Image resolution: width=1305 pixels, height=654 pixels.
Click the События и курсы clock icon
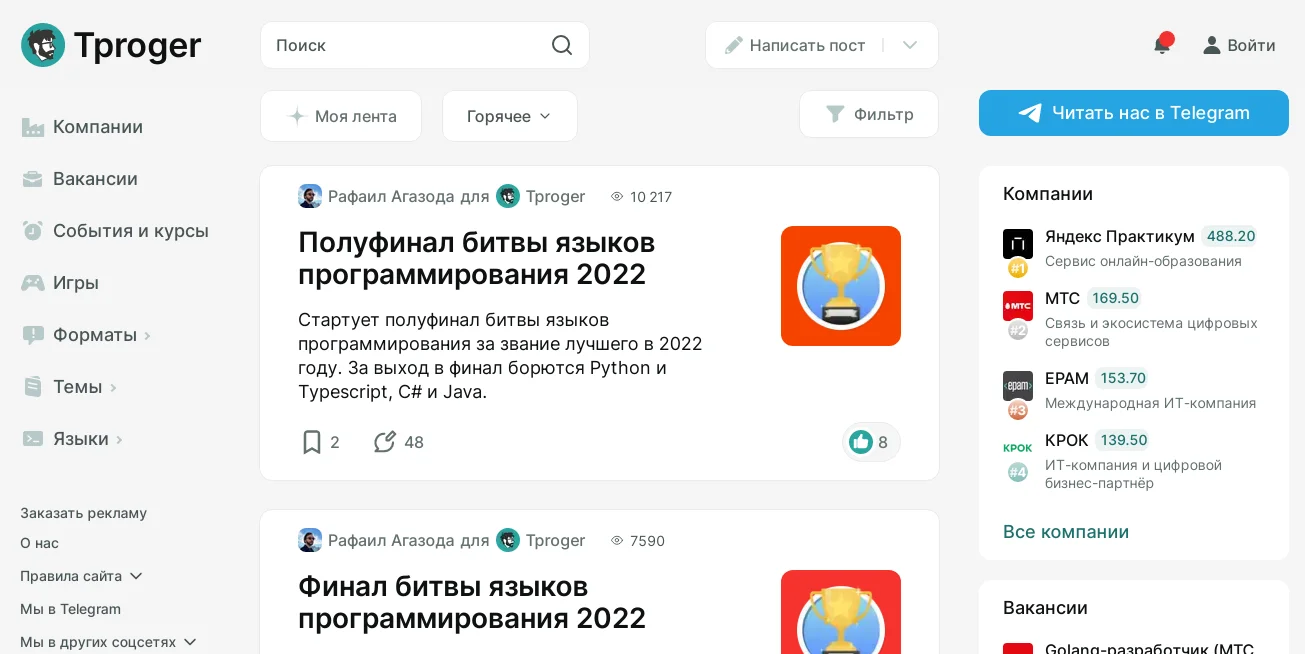pyautogui.click(x=33, y=231)
